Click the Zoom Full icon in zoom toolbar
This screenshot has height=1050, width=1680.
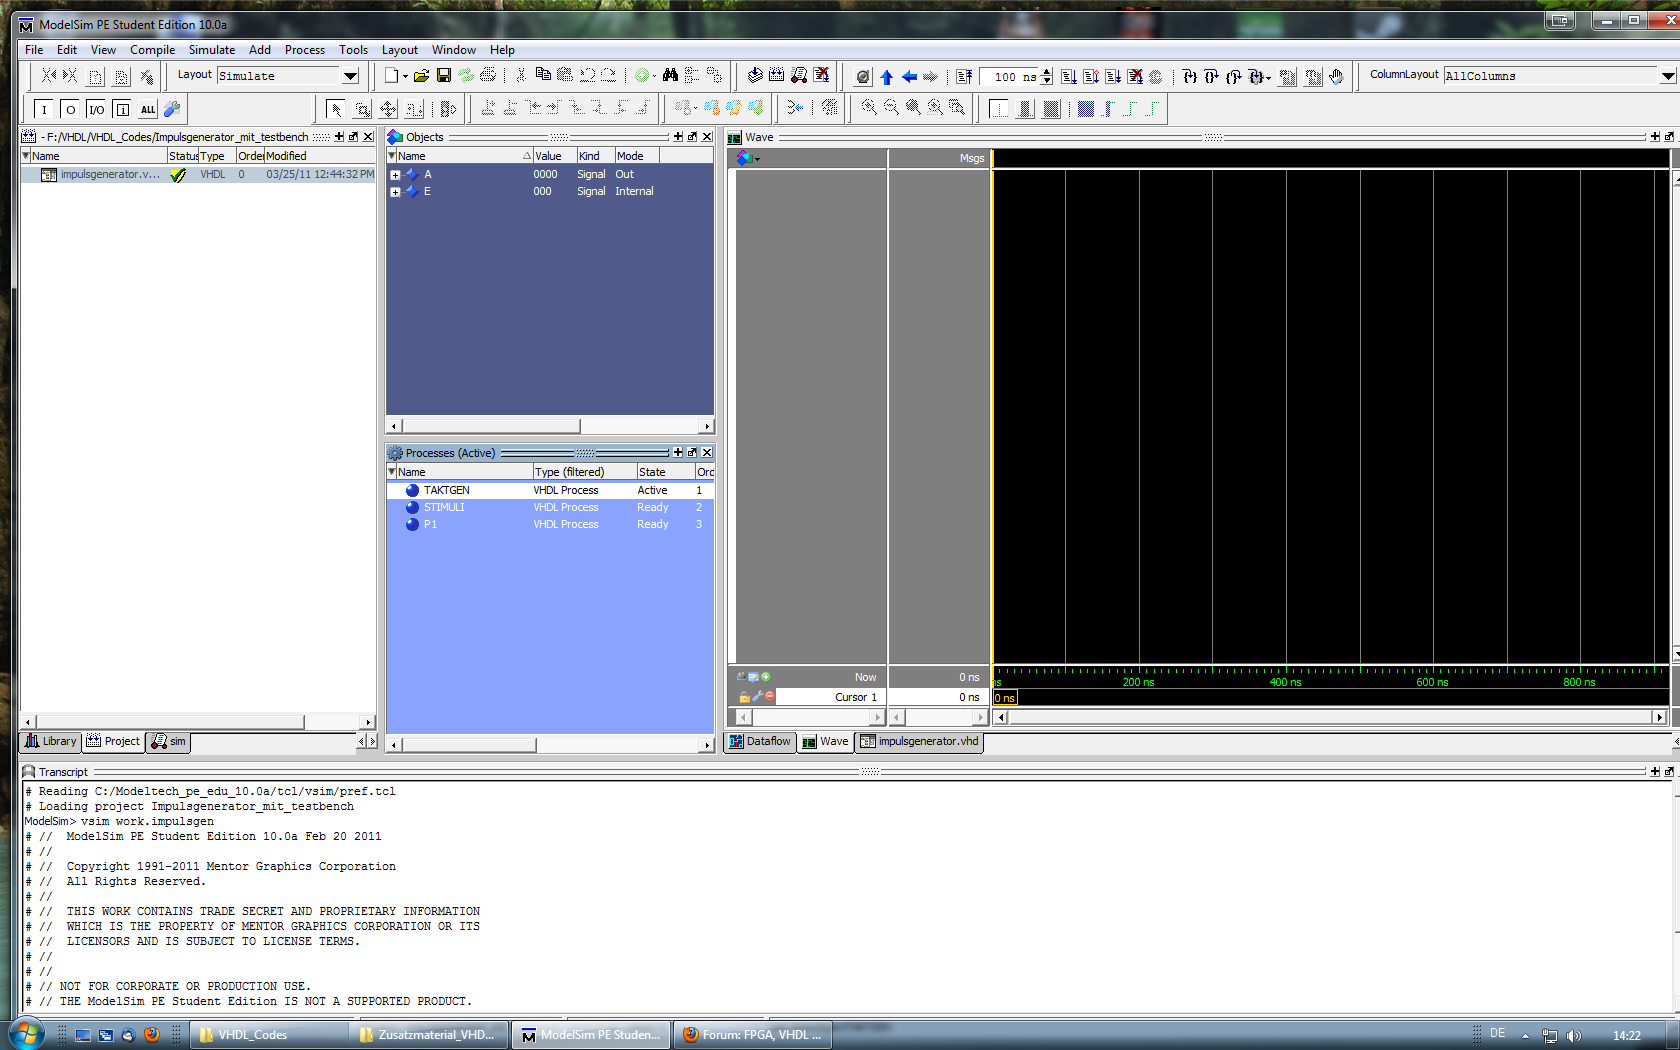pos(913,108)
